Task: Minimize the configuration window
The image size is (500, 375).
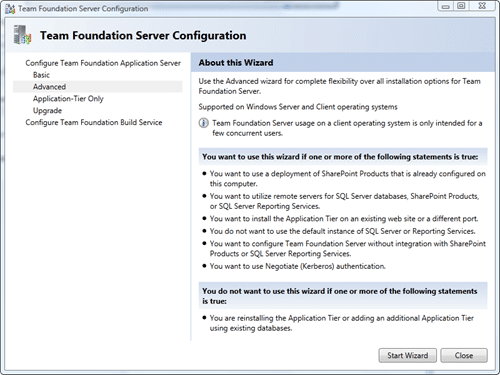Action: point(445,6)
